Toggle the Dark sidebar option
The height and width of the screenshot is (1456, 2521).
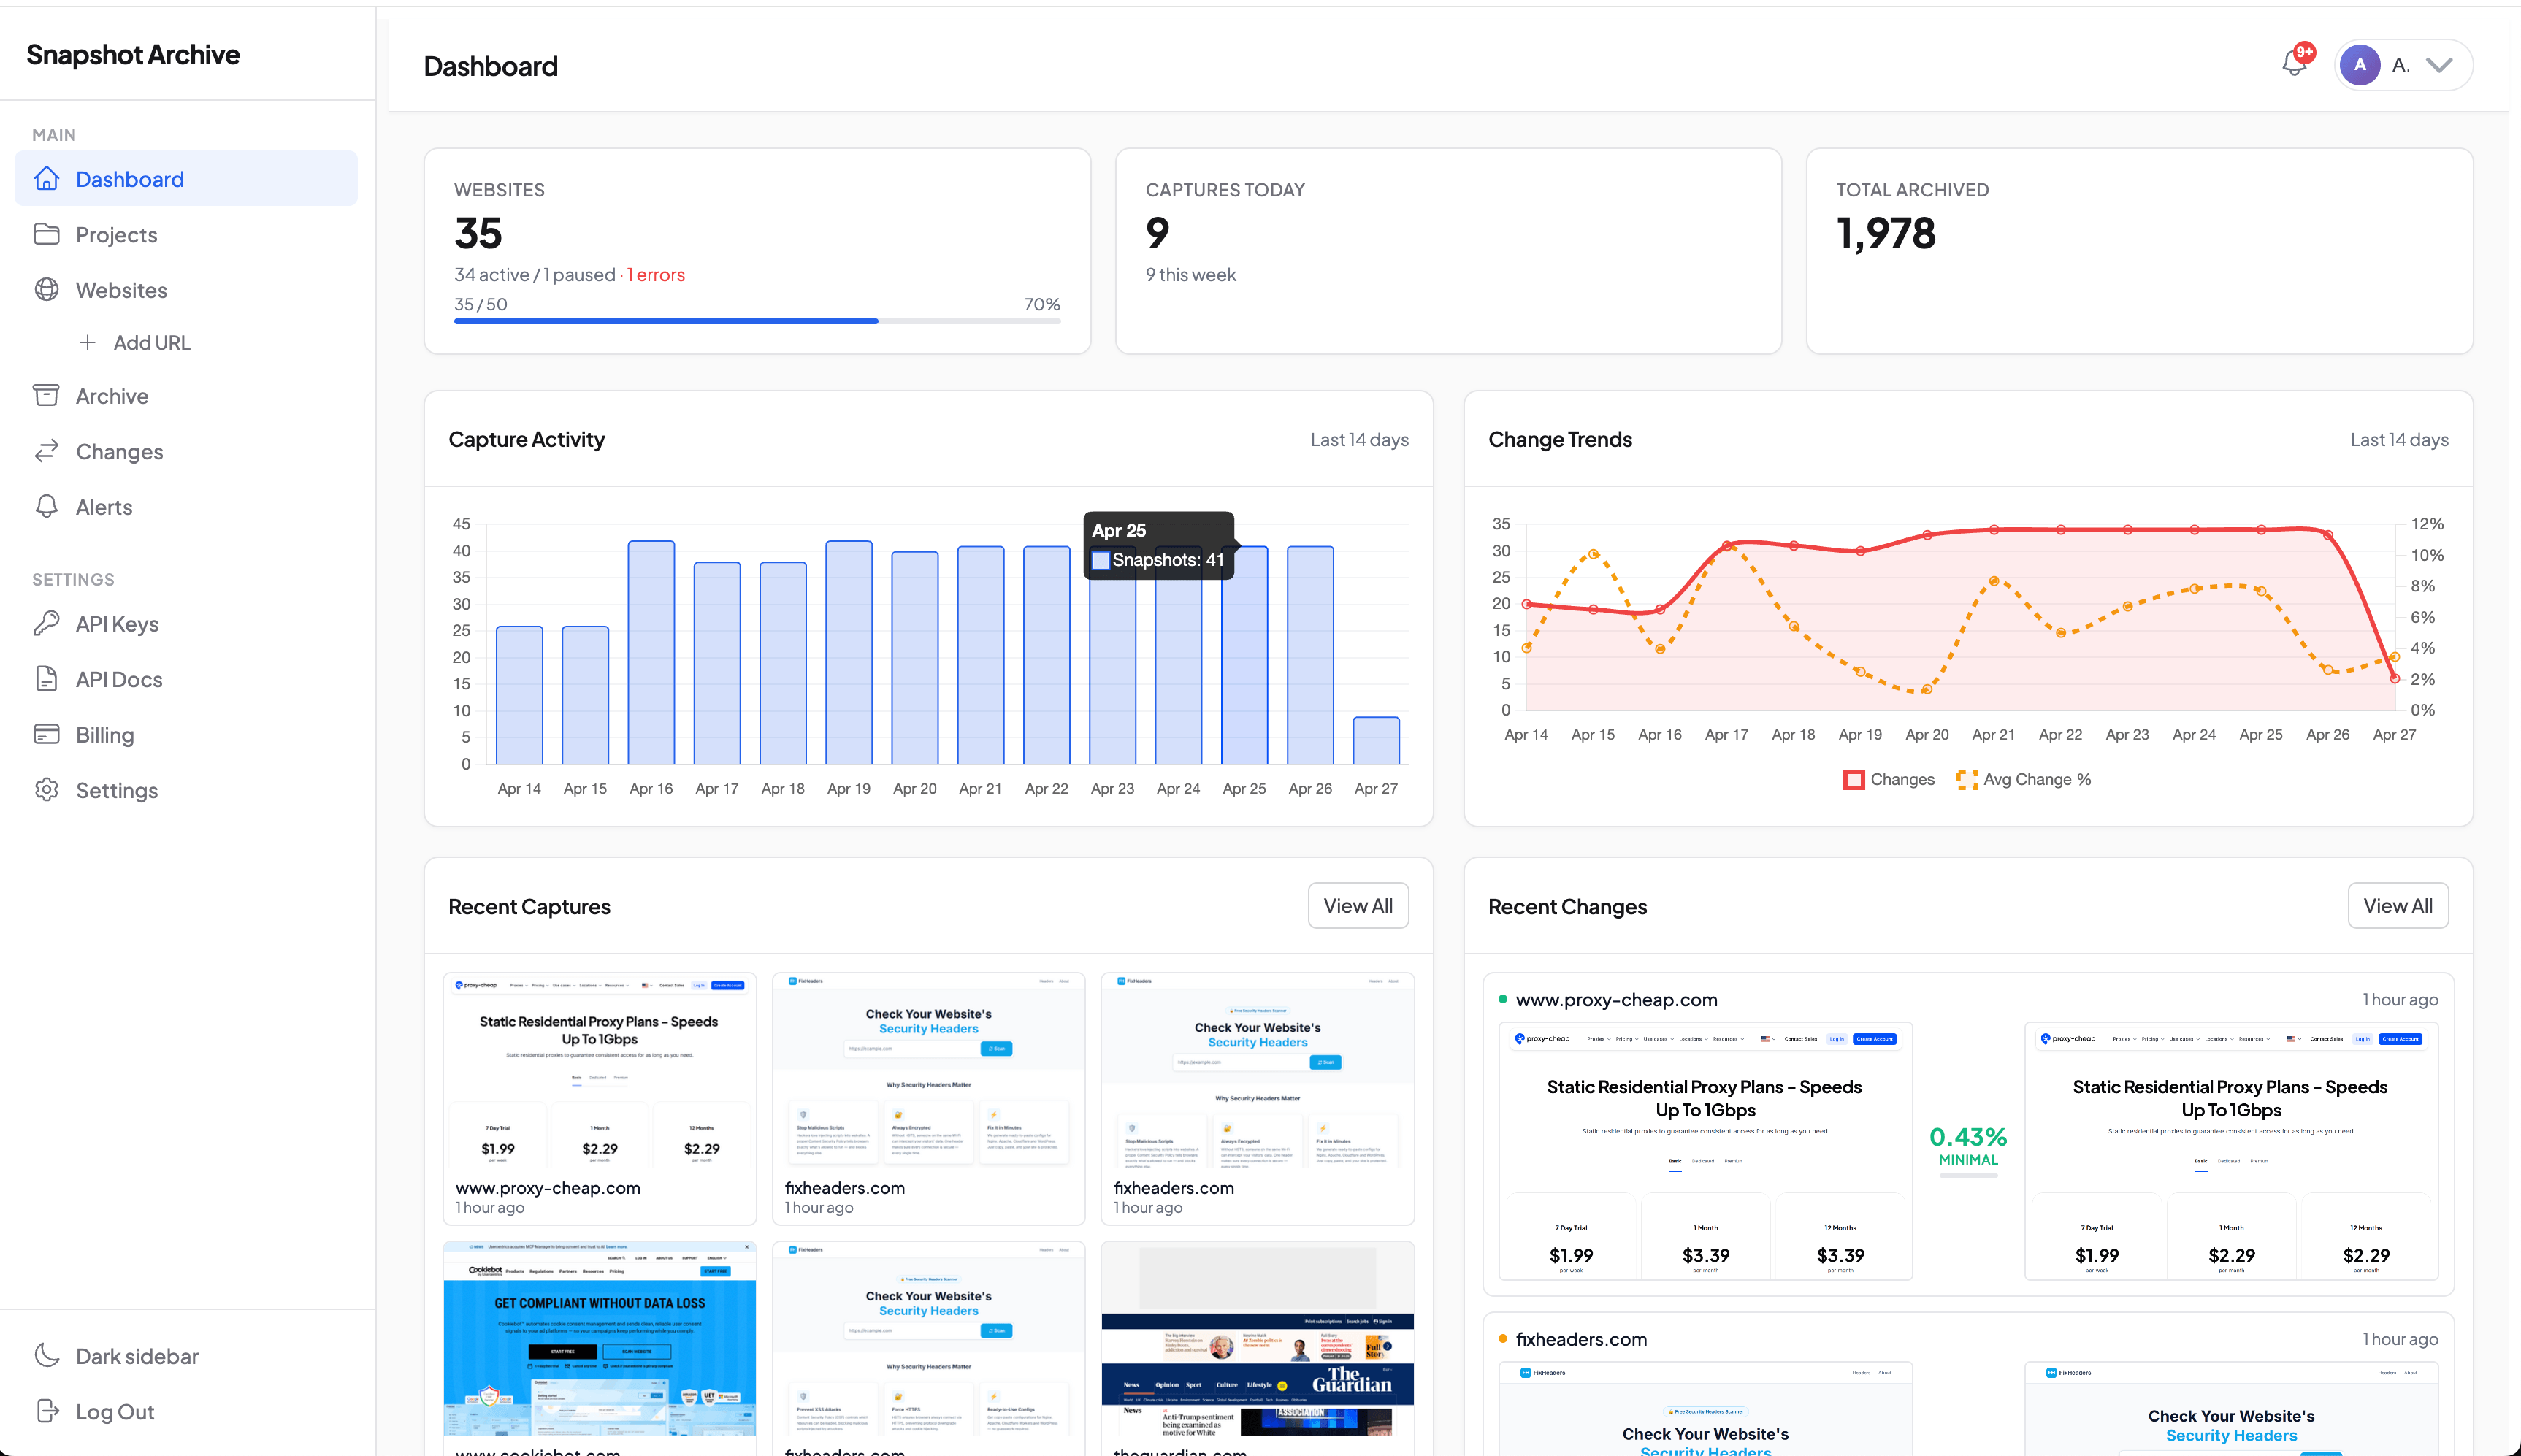pyautogui.click(x=136, y=1356)
